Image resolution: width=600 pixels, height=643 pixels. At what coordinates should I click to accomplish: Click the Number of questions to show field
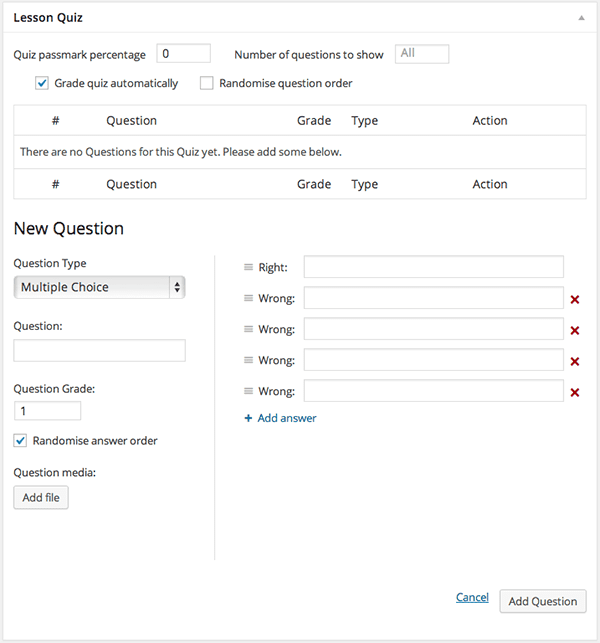[x=422, y=54]
